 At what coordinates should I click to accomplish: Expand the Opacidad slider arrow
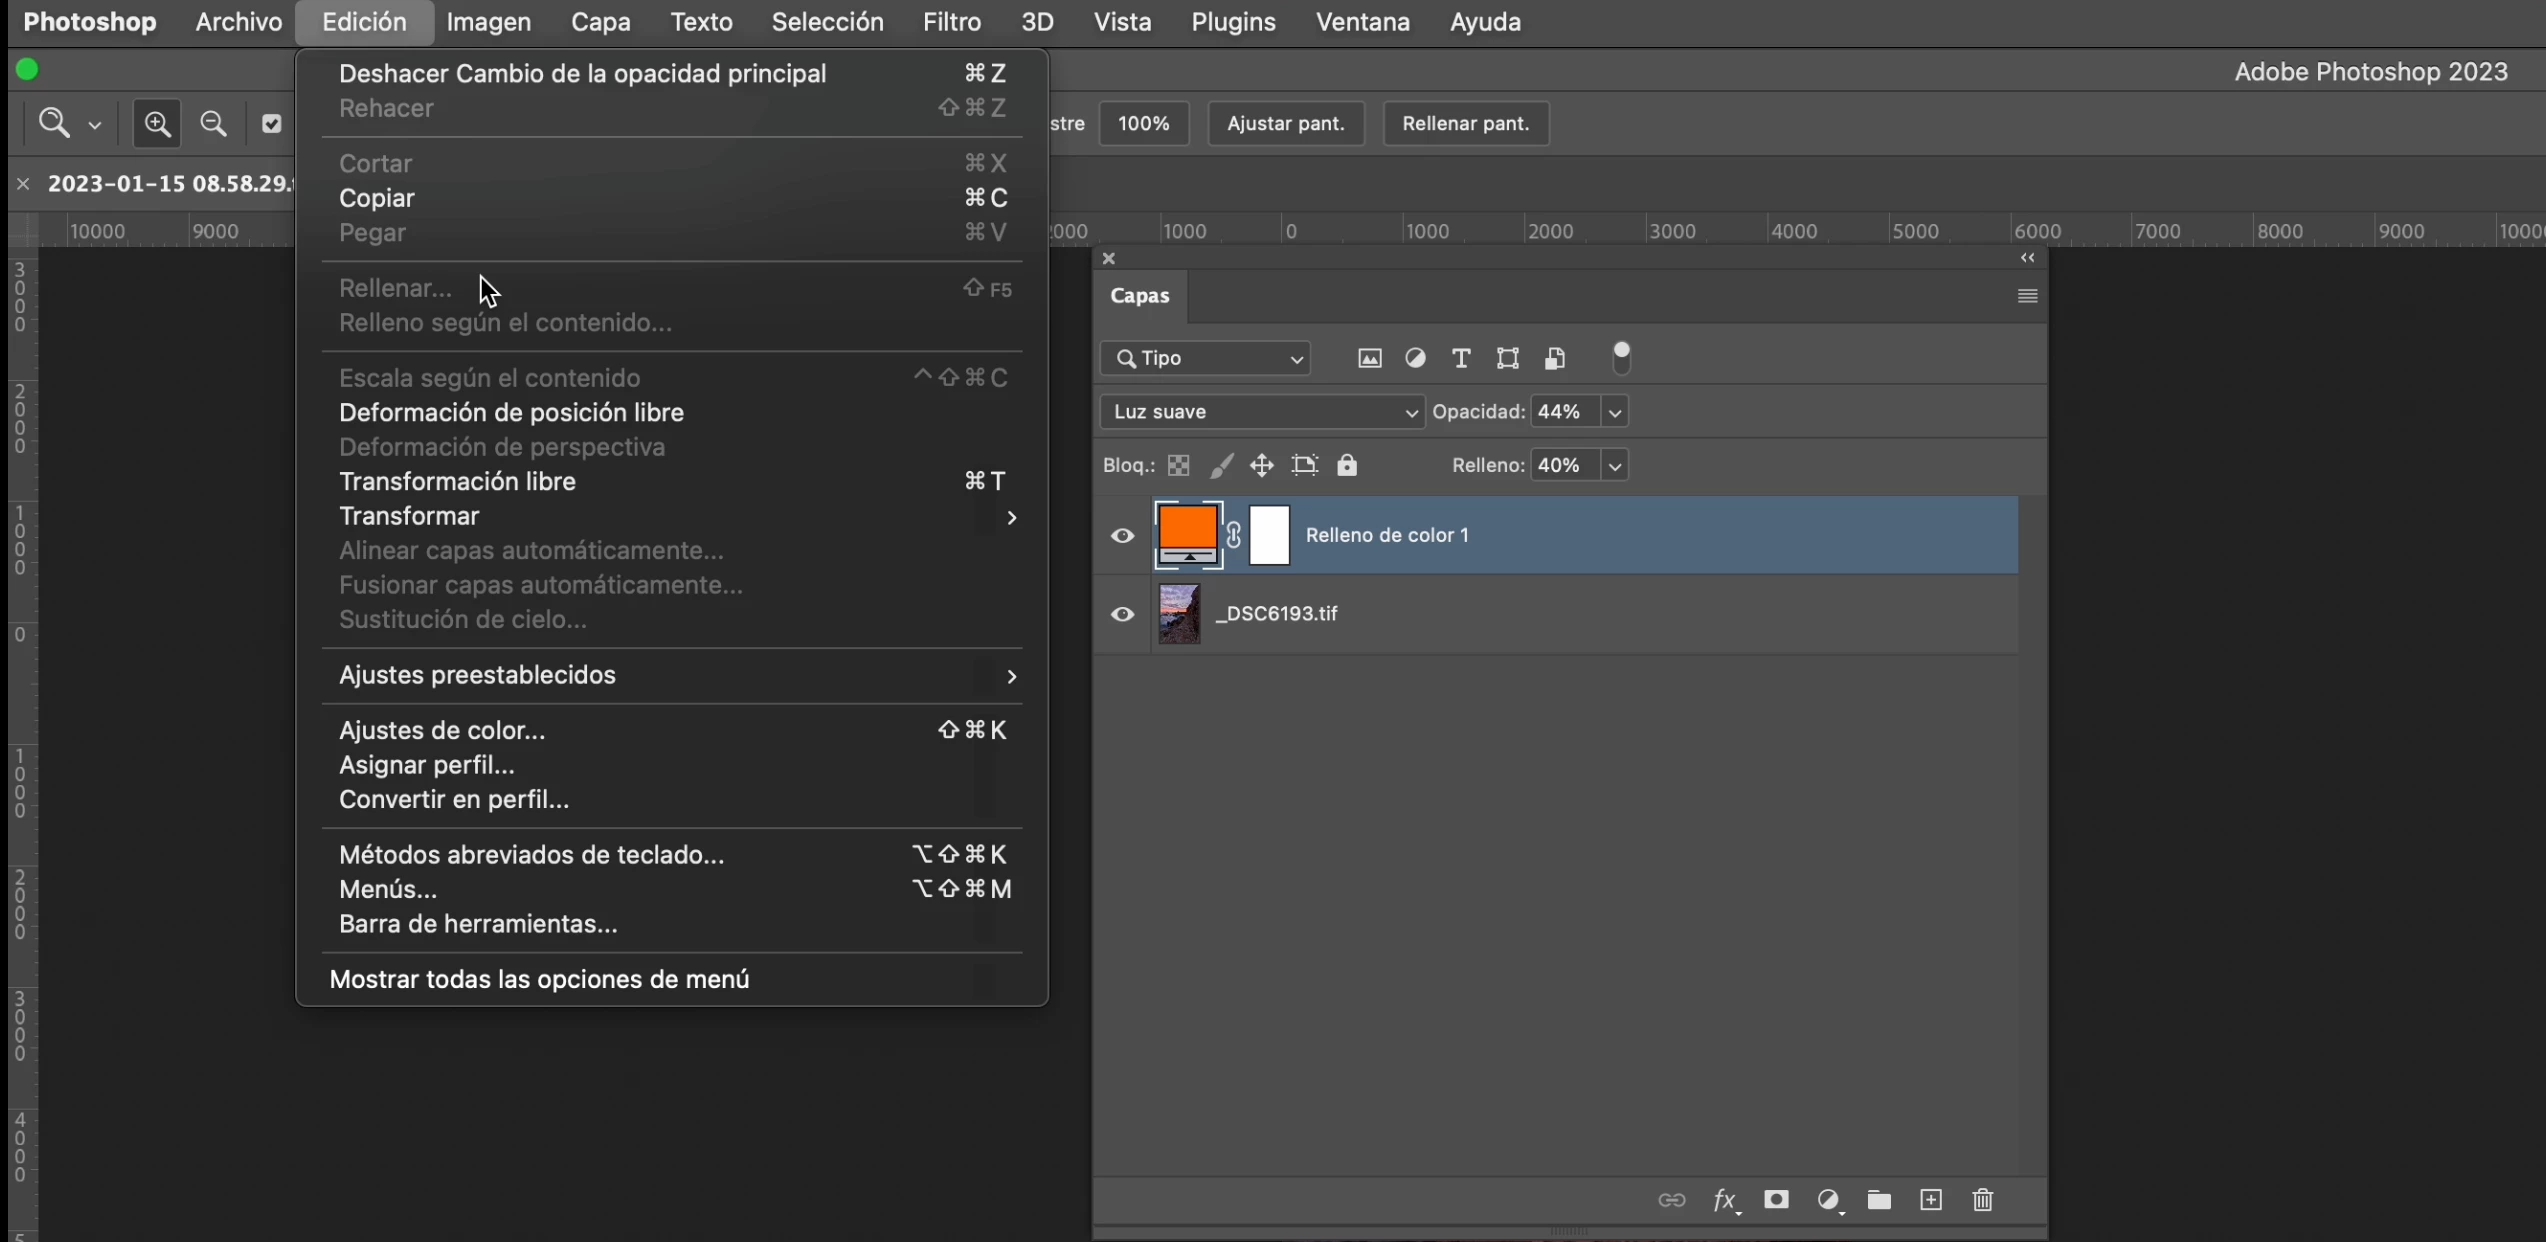pyautogui.click(x=1614, y=412)
